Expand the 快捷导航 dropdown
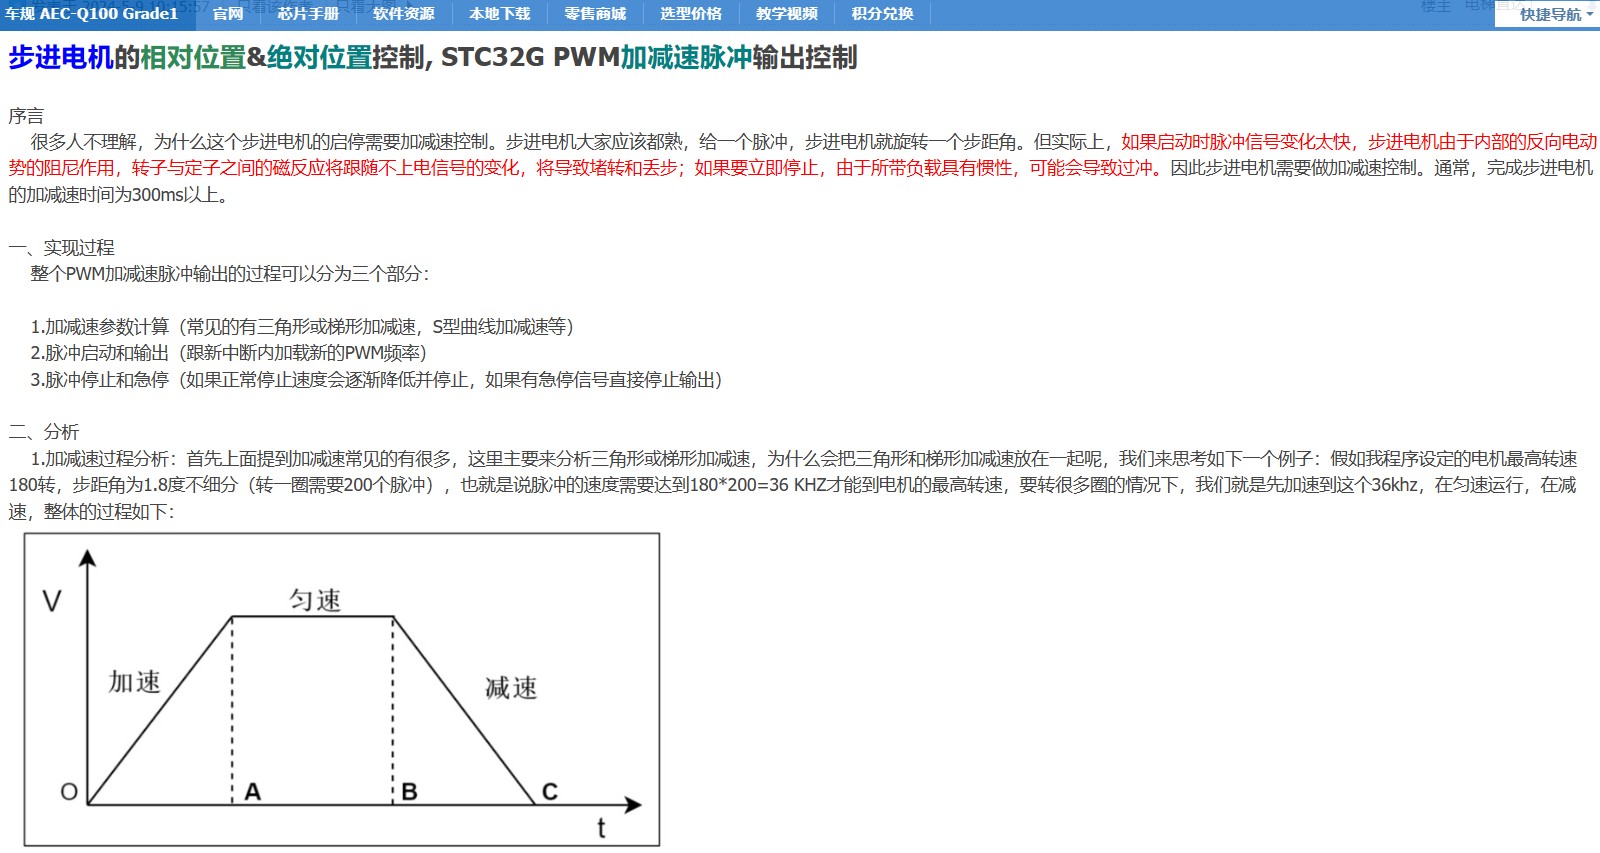The height and width of the screenshot is (853, 1600). pyautogui.click(x=1556, y=15)
